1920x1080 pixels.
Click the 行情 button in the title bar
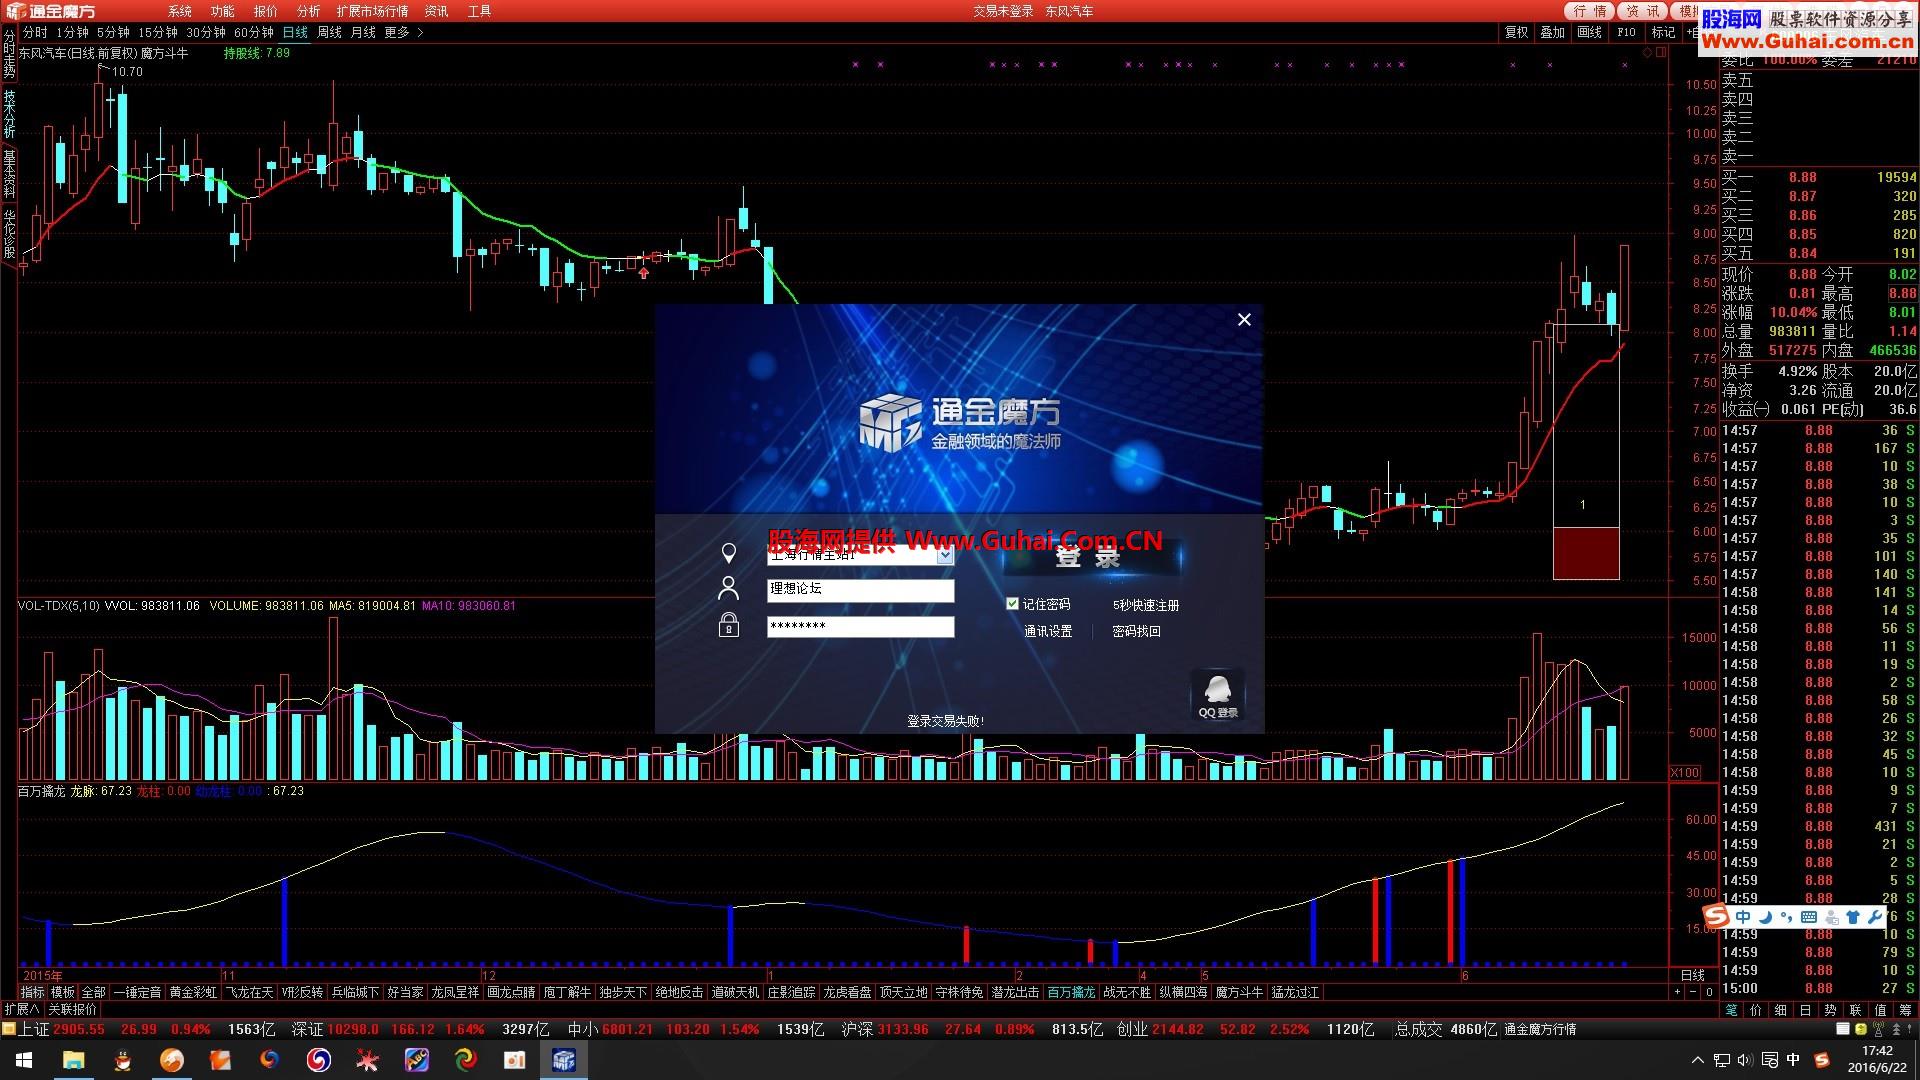click(x=1588, y=11)
